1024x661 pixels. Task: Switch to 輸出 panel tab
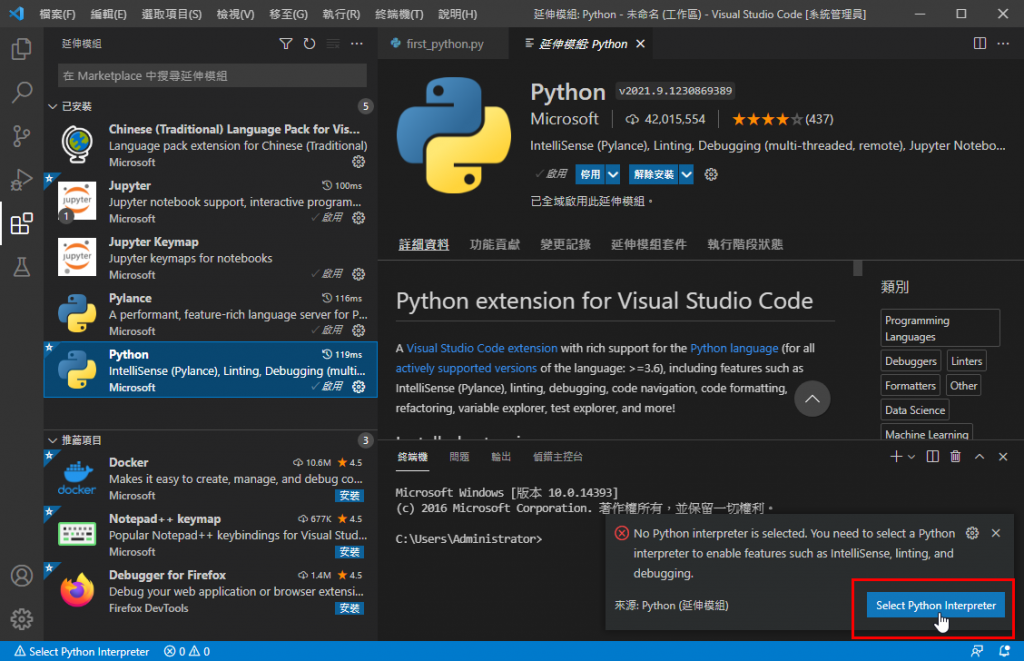pyautogui.click(x=501, y=457)
